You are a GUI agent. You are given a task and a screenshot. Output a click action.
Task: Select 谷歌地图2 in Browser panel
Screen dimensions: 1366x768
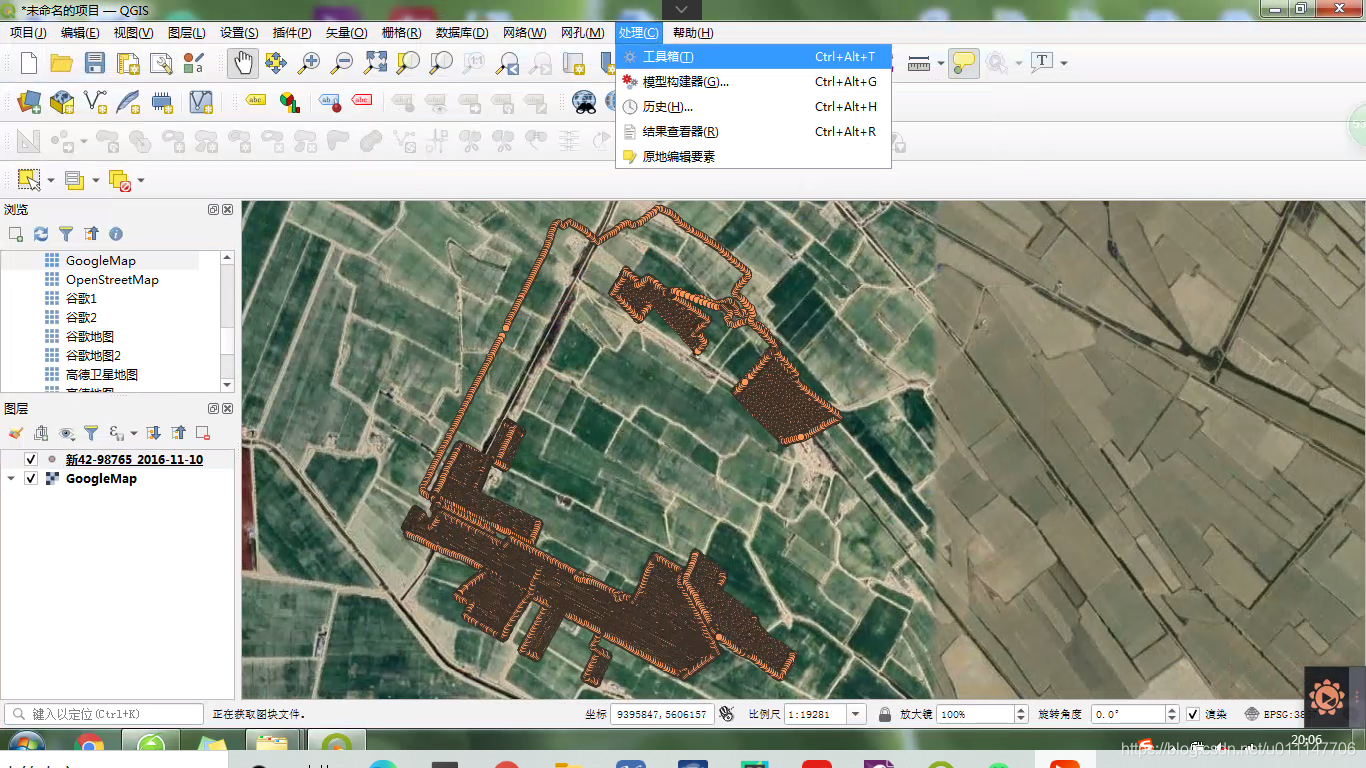click(x=93, y=356)
